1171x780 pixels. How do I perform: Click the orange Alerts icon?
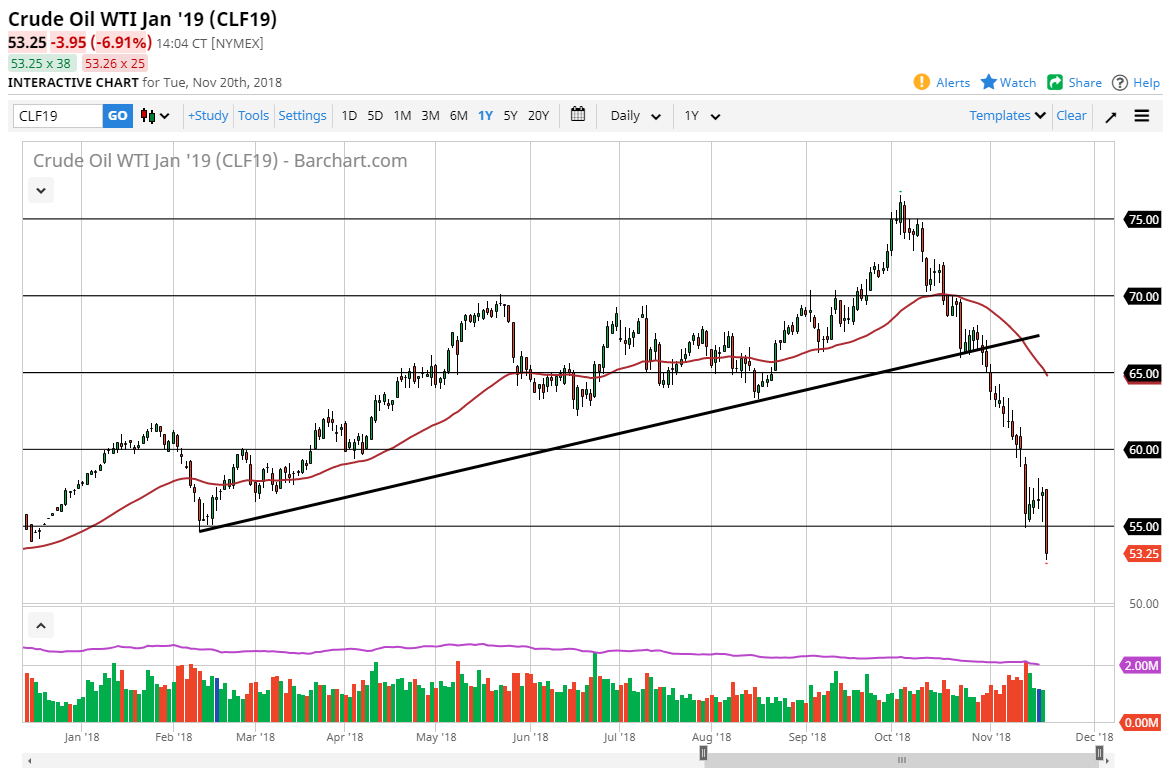point(921,83)
